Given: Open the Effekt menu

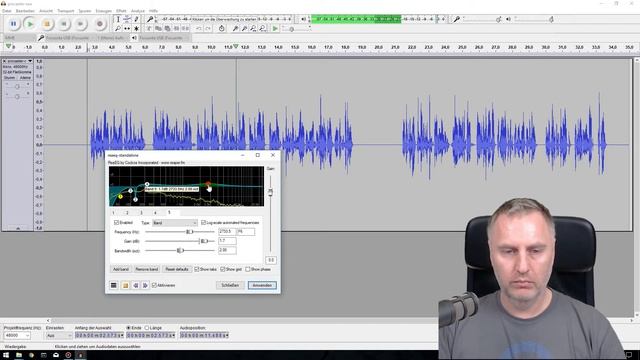Looking at the screenshot, I should tap(121, 11).
